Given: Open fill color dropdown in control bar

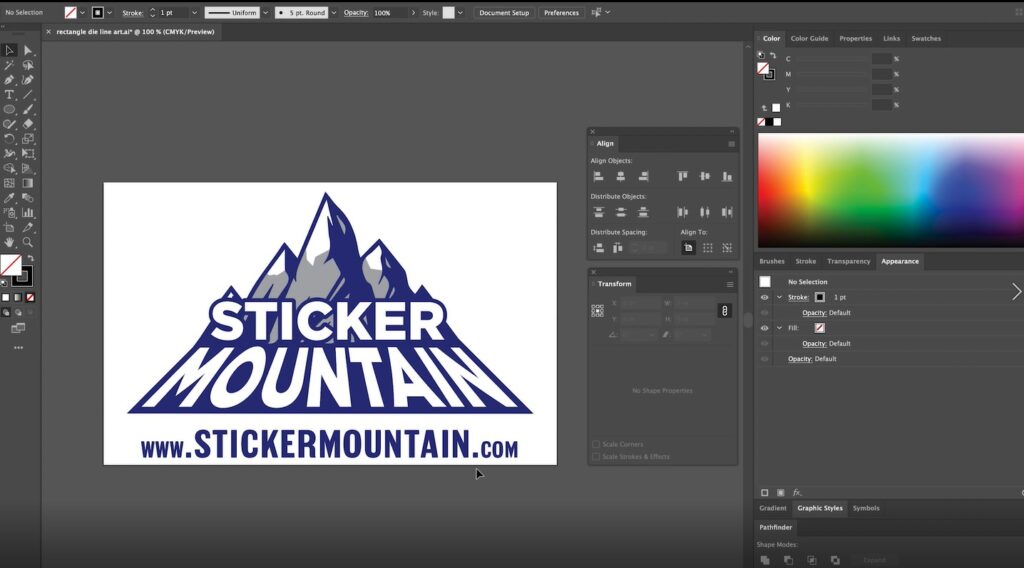Looking at the screenshot, I should tap(82, 12).
